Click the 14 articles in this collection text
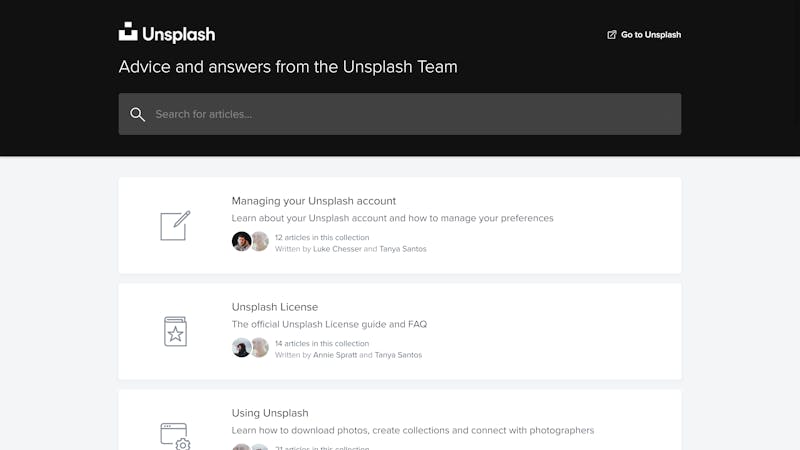 (x=322, y=343)
